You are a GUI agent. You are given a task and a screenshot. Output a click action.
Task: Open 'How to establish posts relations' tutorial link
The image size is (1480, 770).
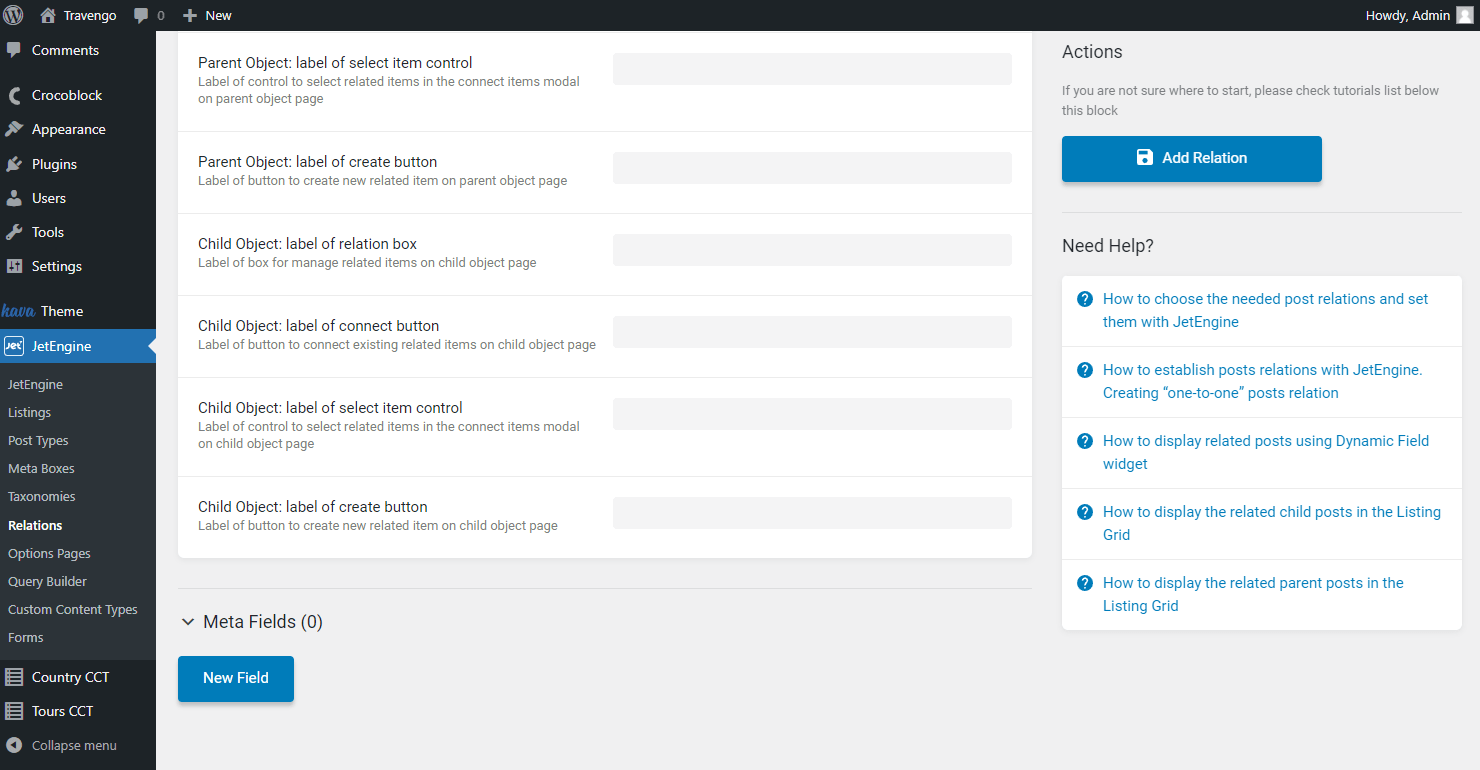1262,381
